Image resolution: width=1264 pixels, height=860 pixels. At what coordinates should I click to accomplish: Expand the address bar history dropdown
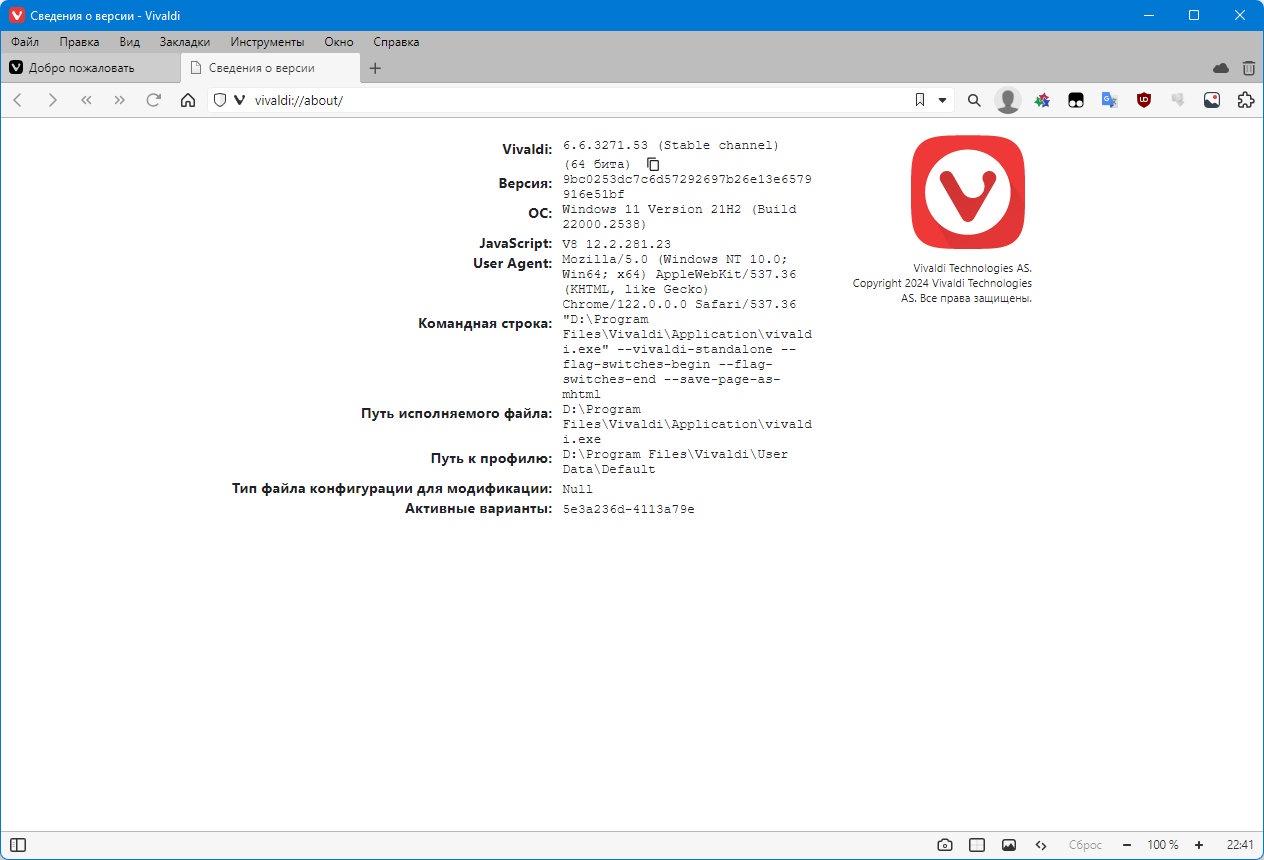pyautogui.click(x=942, y=100)
